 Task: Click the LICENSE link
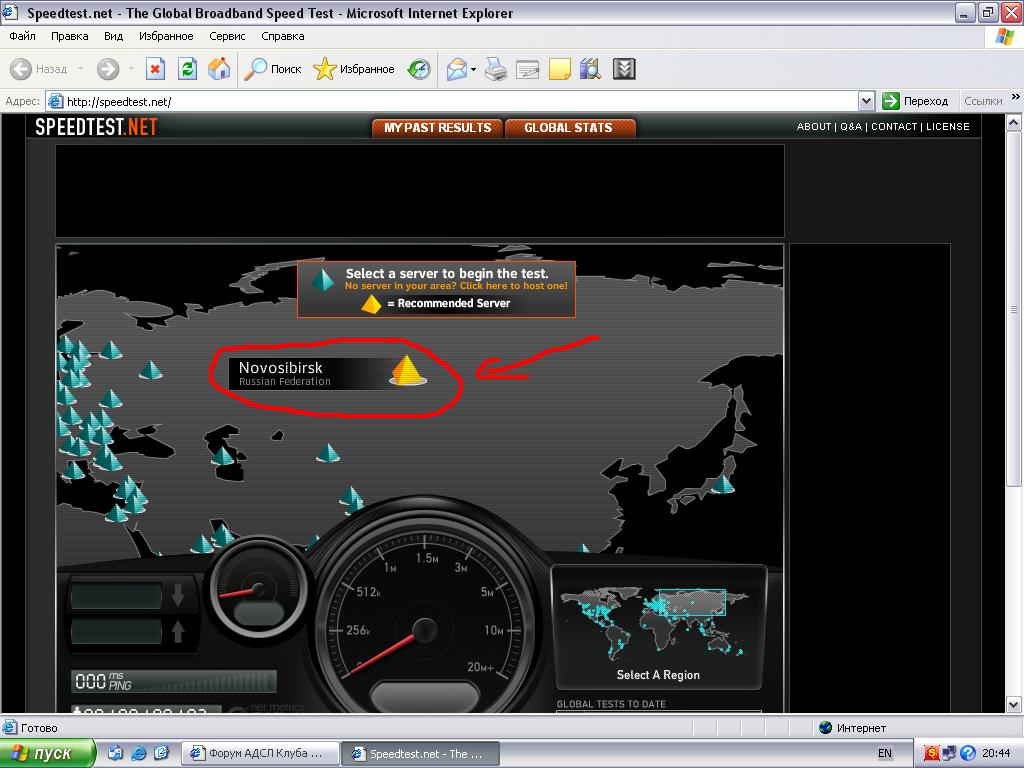click(x=948, y=127)
